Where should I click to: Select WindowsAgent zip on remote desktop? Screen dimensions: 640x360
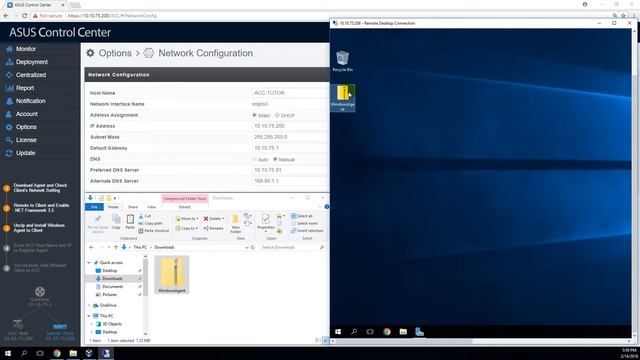(343, 98)
